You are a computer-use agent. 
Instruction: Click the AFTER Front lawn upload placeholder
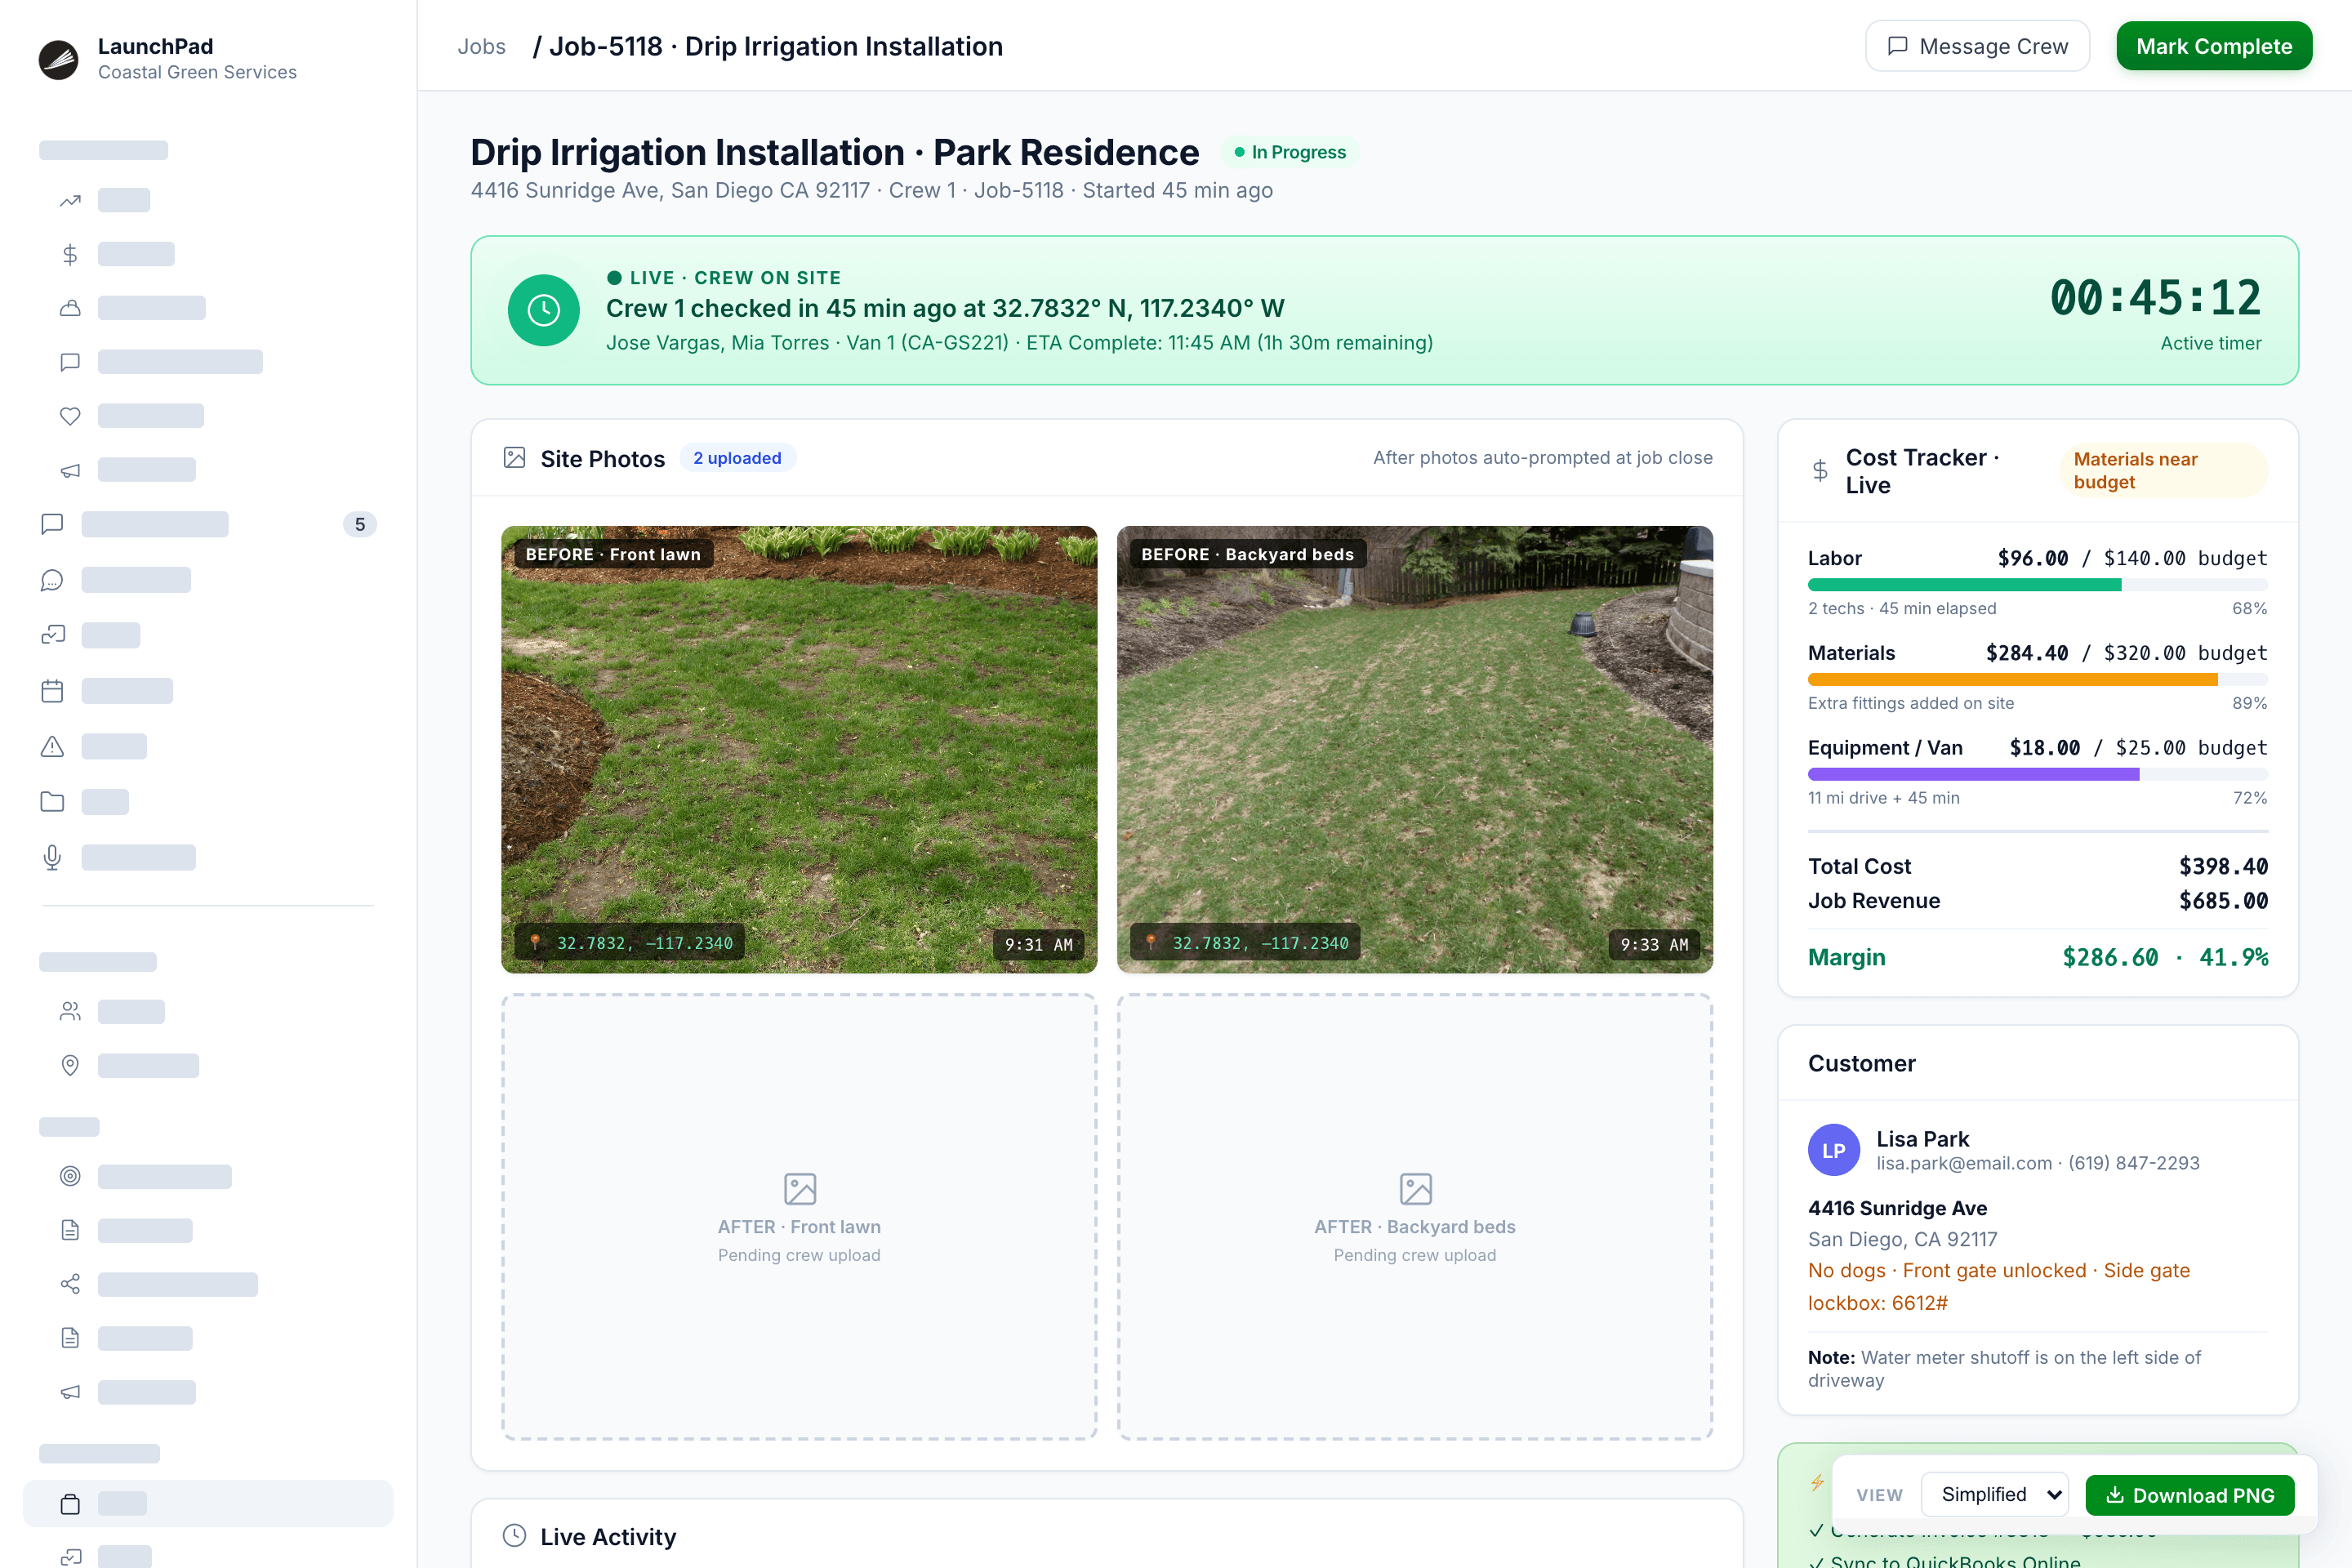coord(799,1217)
